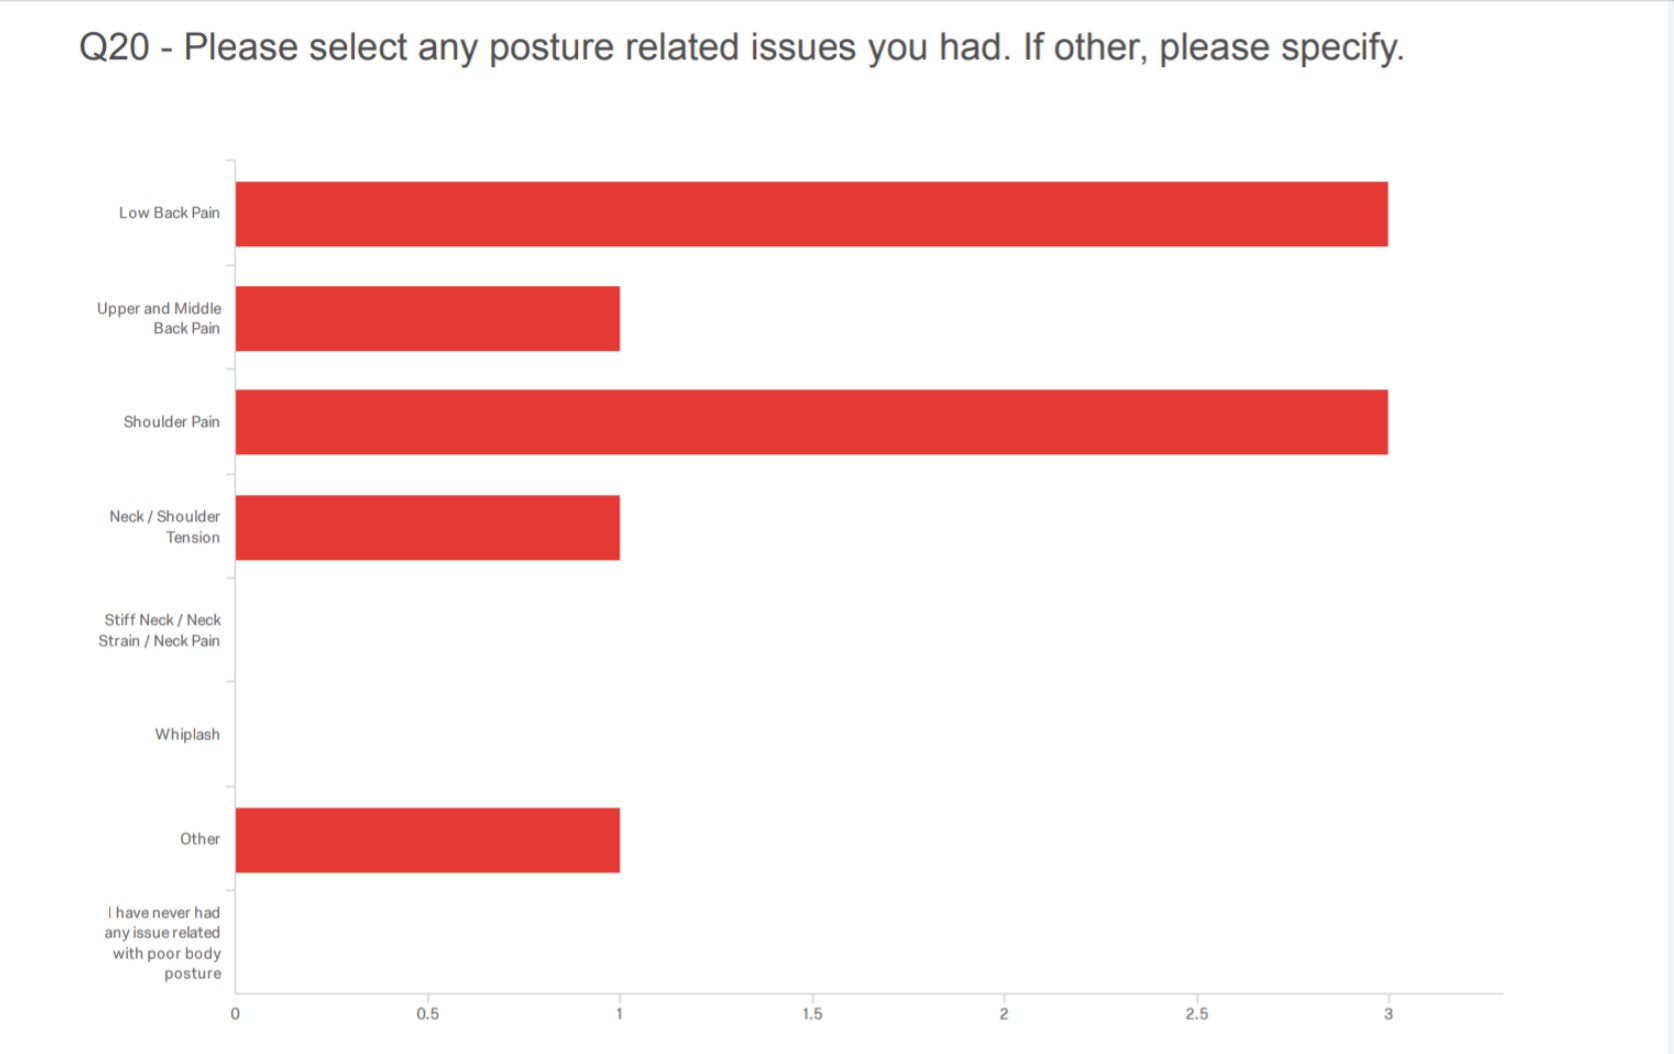
Task: Click the 1.5 tick label on x-axis
Action: point(812,1014)
